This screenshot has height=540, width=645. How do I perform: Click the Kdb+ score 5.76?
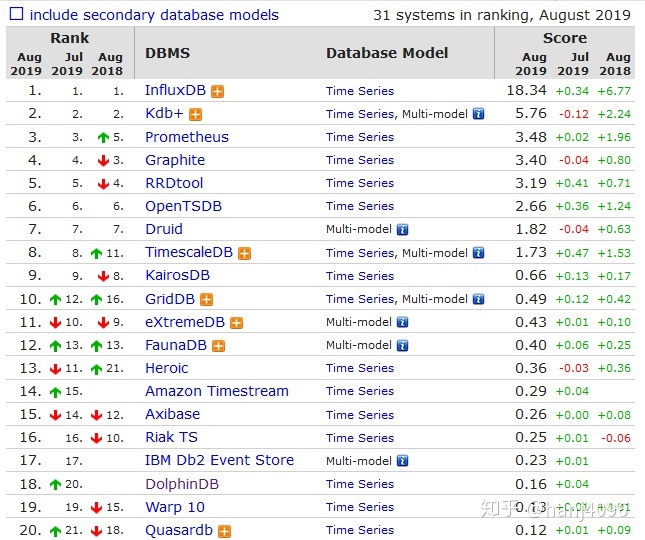[x=531, y=113]
